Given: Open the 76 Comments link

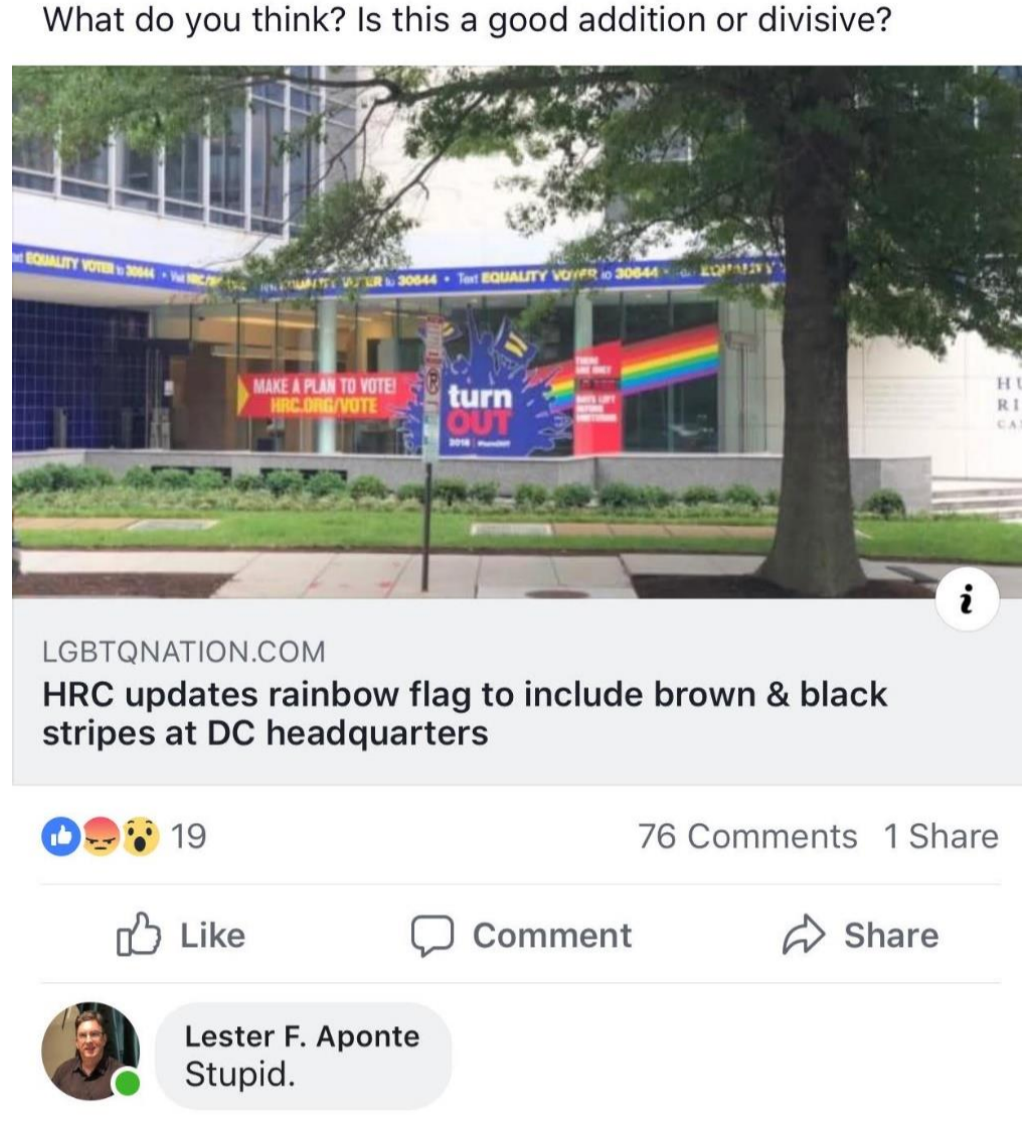Looking at the screenshot, I should pyautogui.click(x=748, y=836).
